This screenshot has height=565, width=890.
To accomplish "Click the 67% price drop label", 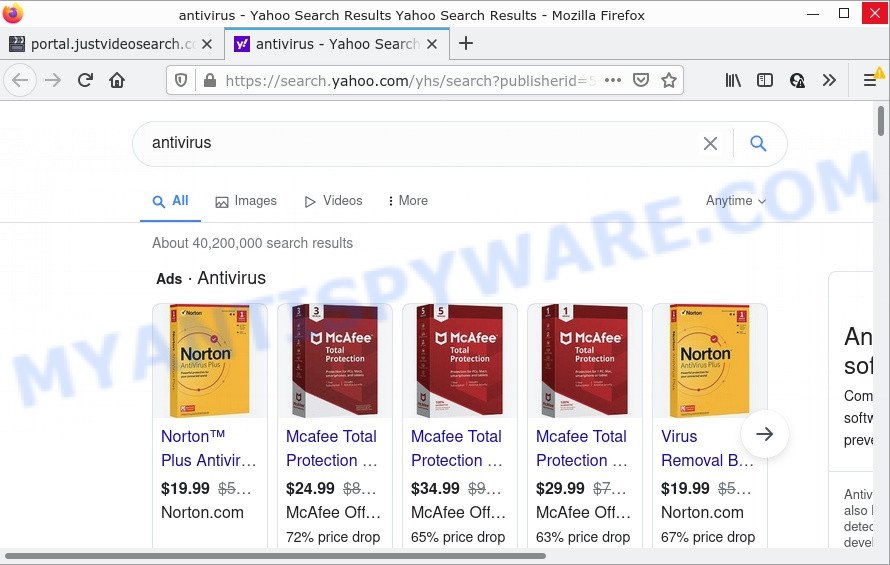I will pos(708,537).
